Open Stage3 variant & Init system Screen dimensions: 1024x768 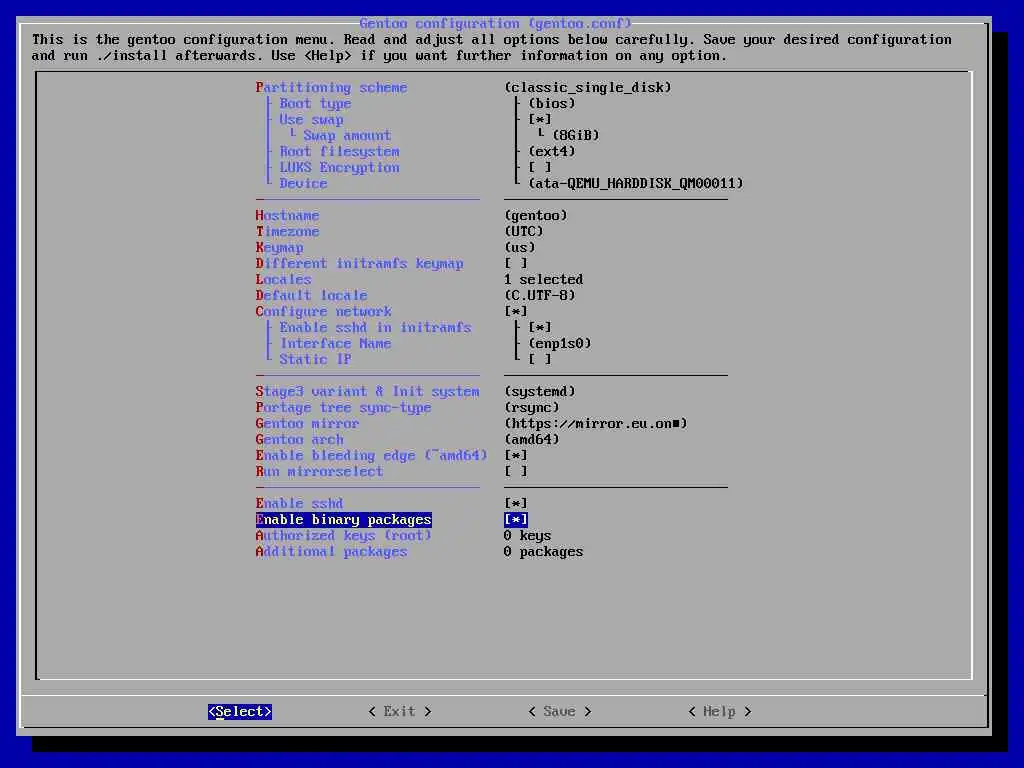tap(368, 391)
